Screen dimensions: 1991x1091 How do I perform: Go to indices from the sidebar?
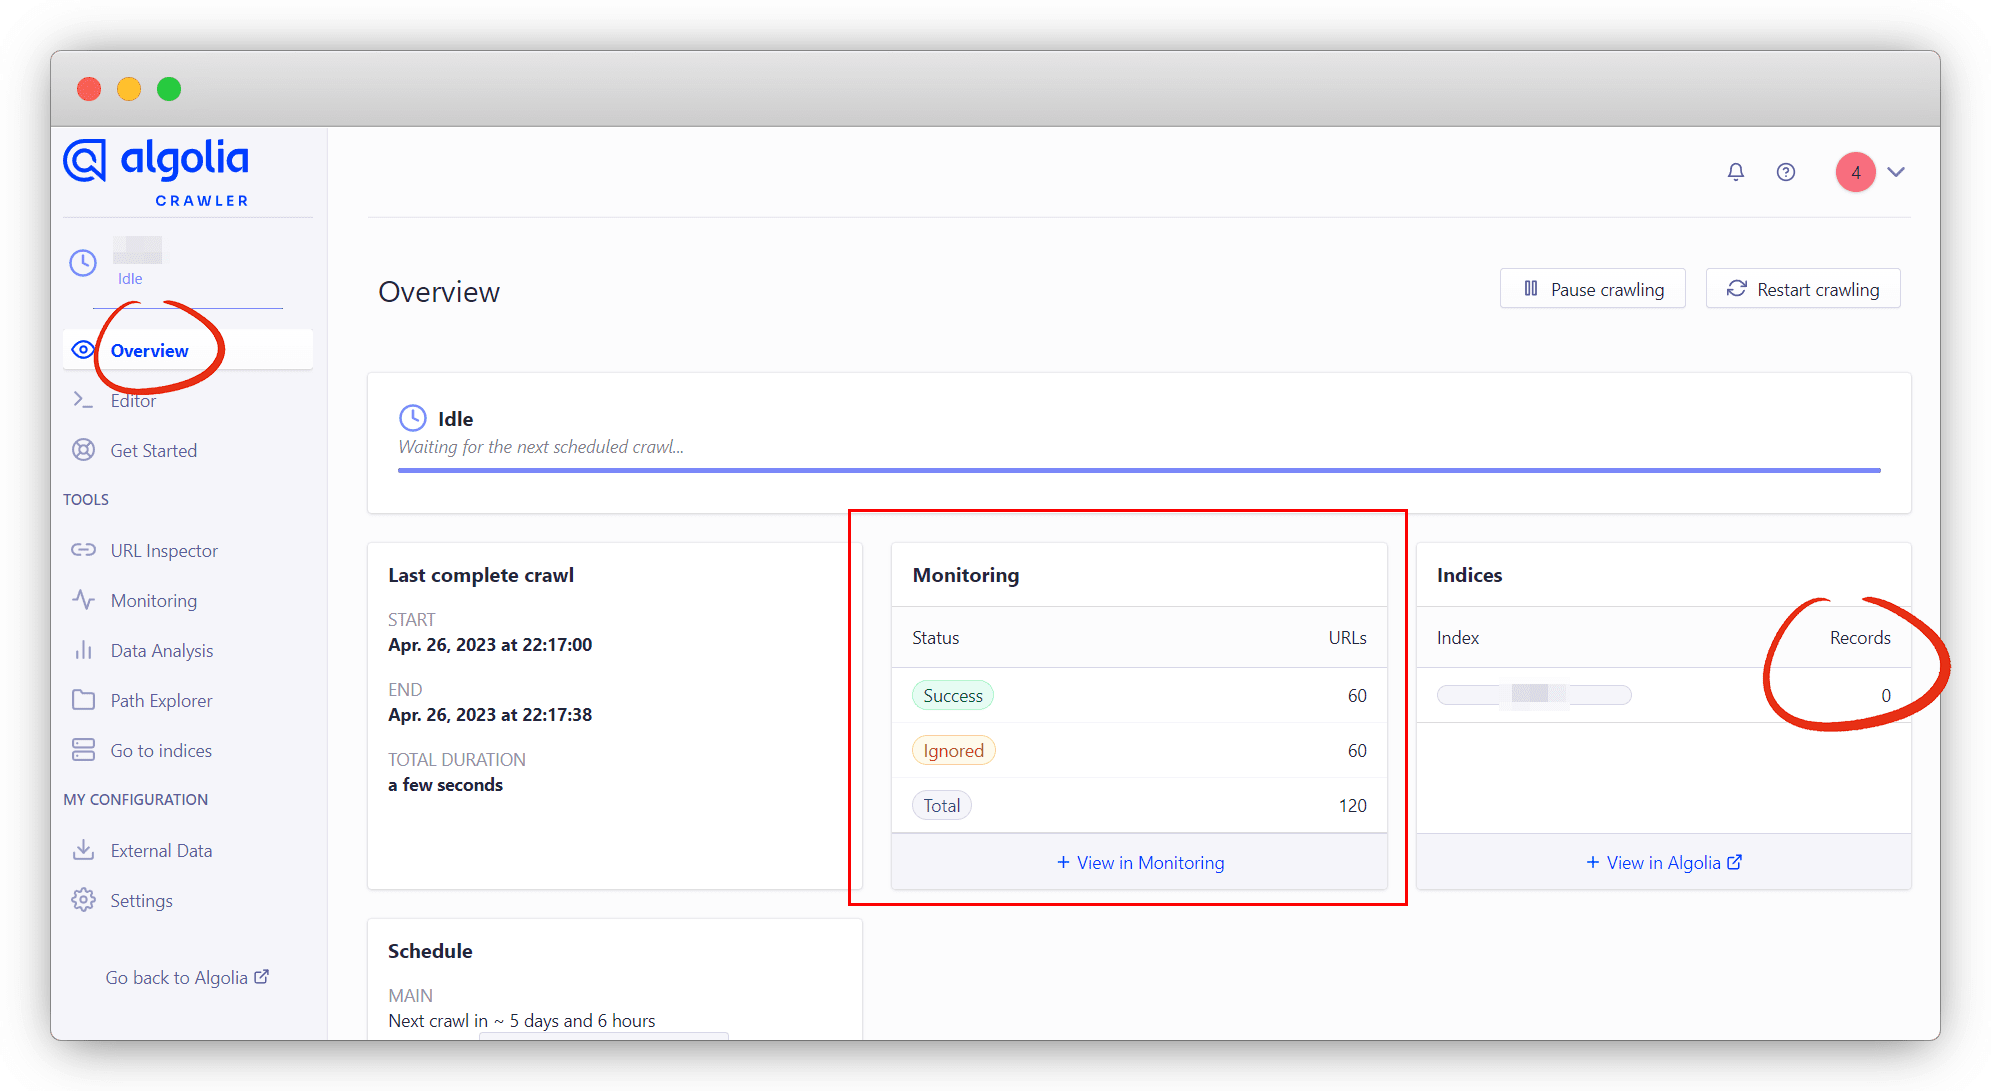point(160,750)
